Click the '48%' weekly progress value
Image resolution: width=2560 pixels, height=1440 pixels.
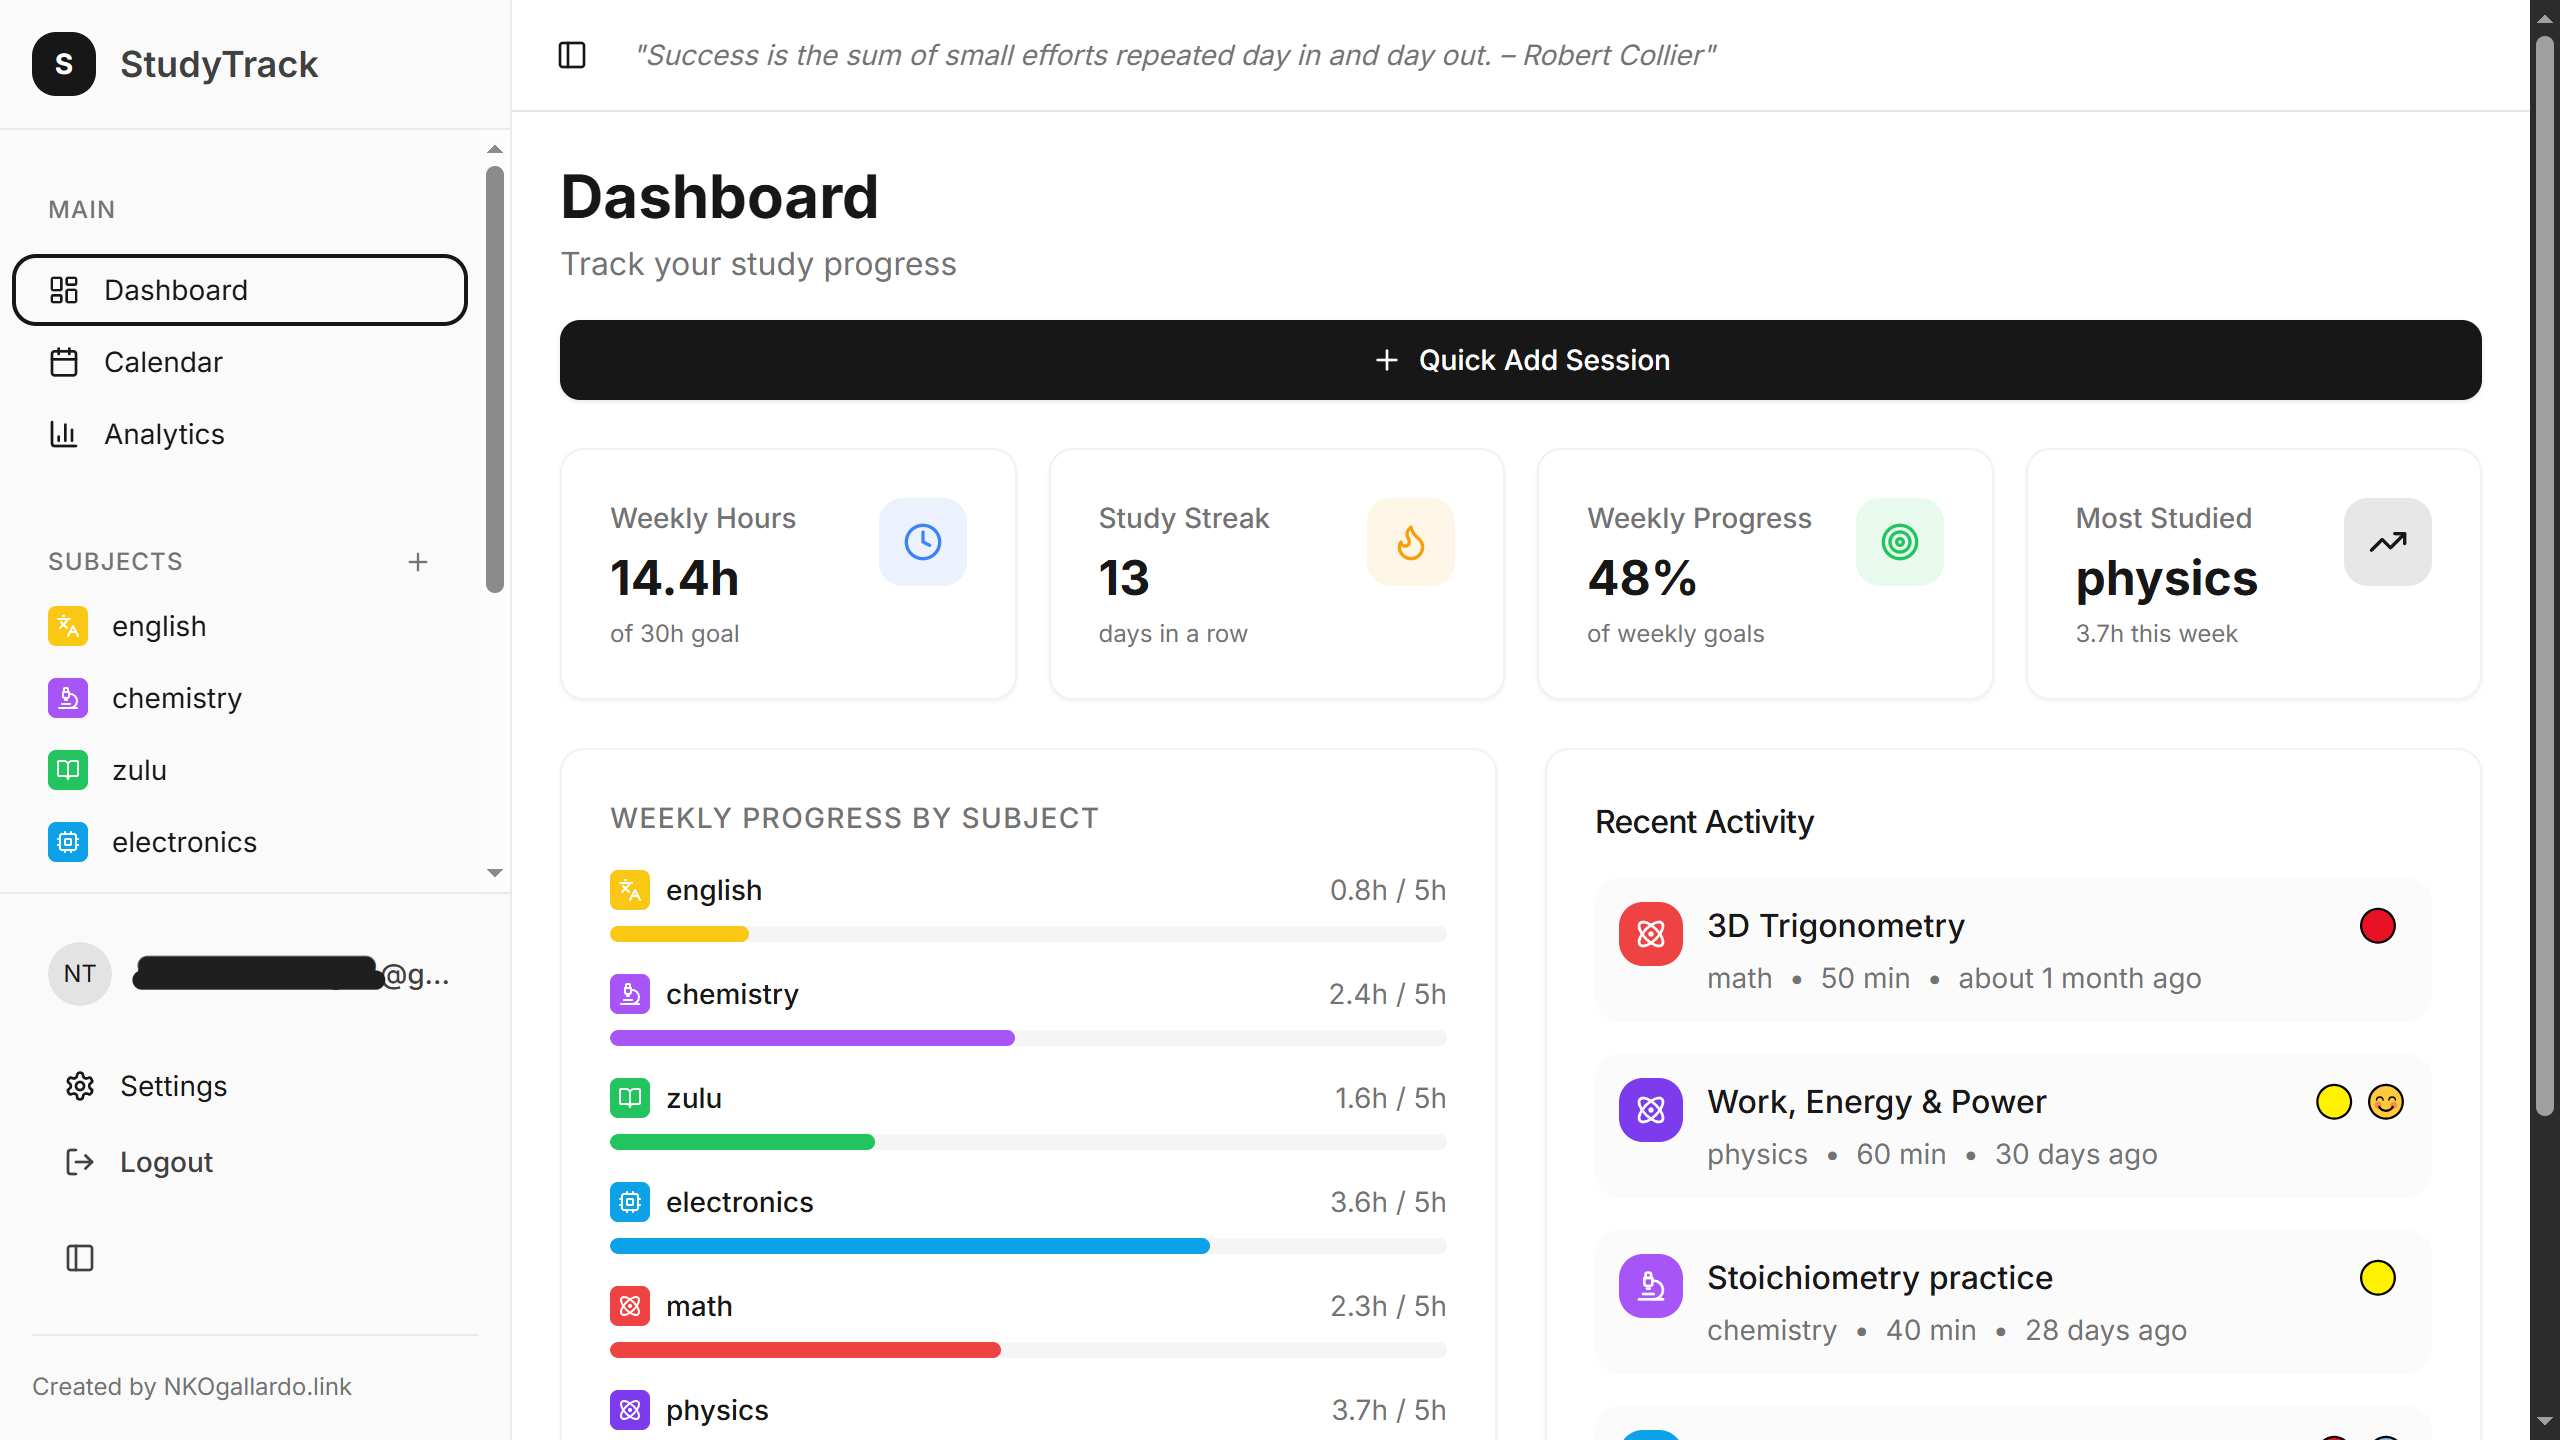[x=1642, y=578]
